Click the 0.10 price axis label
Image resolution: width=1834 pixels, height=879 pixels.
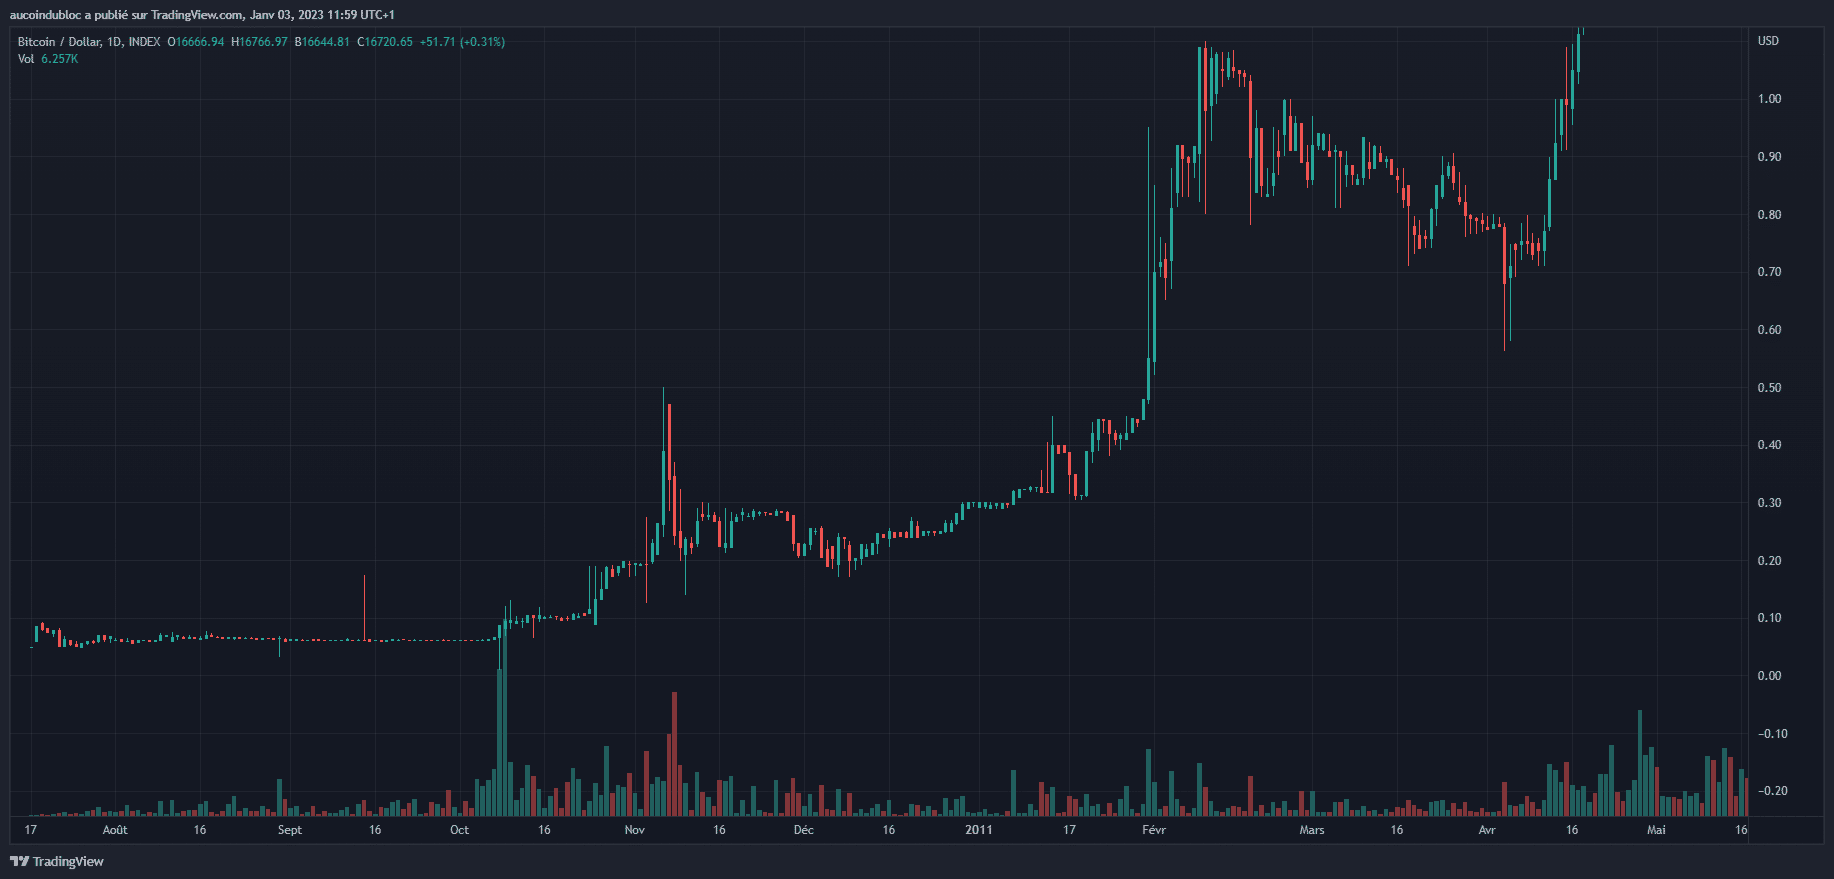click(x=1769, y=618)
